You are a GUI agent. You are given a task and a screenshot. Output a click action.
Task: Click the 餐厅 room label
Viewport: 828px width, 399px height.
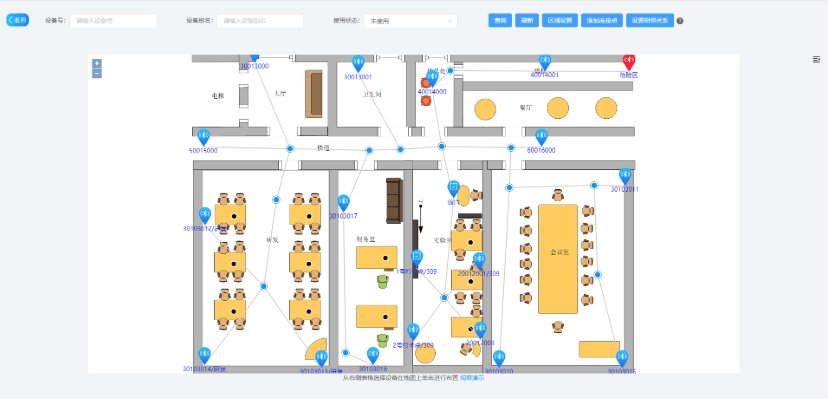pos(525,108)
